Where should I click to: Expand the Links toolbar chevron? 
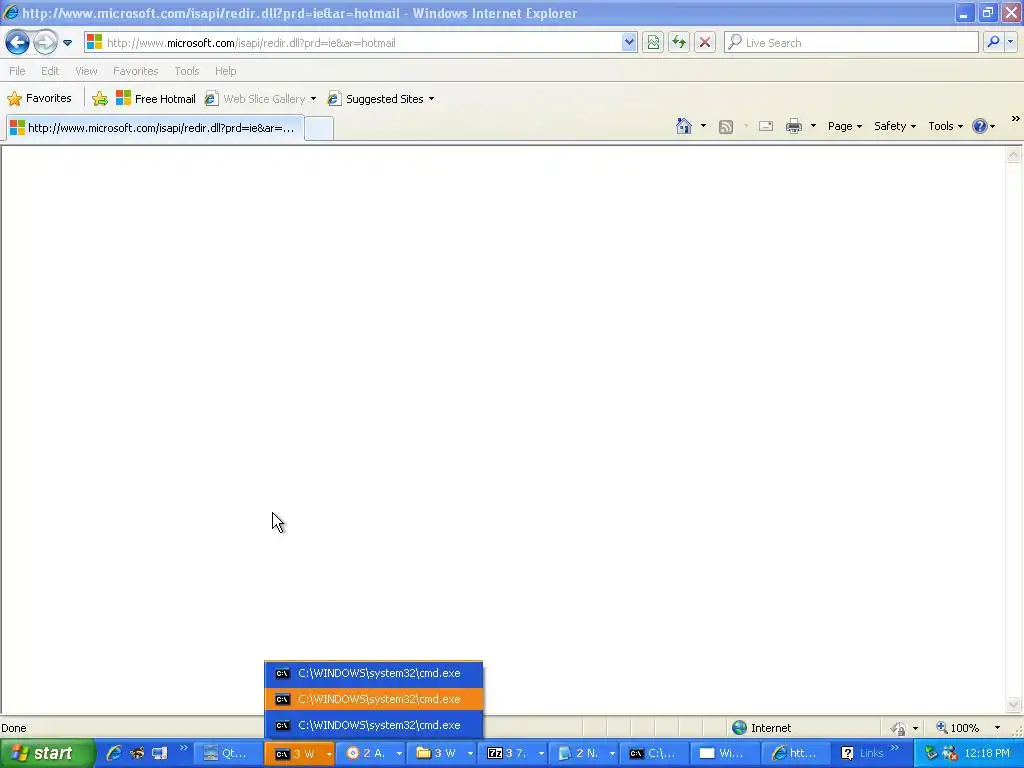coord(895,748)
